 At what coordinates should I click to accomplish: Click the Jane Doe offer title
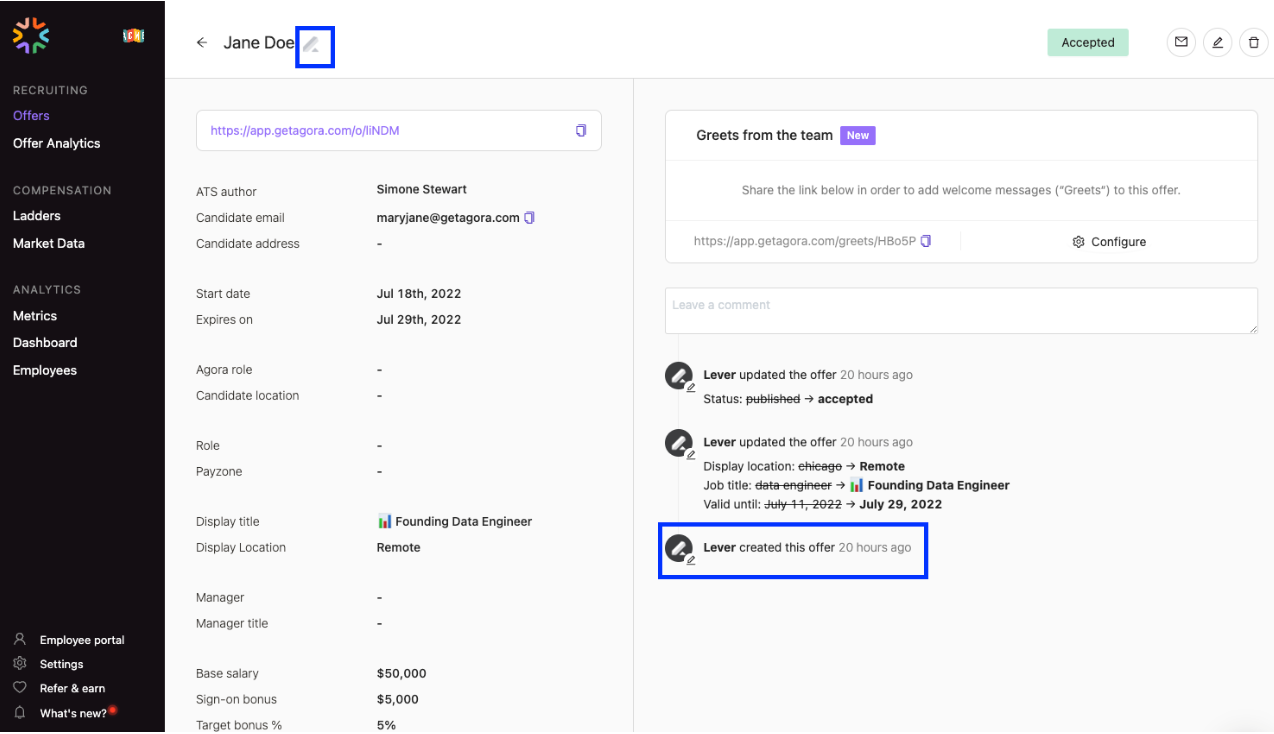pyautogui.click(x=259, y=43)
